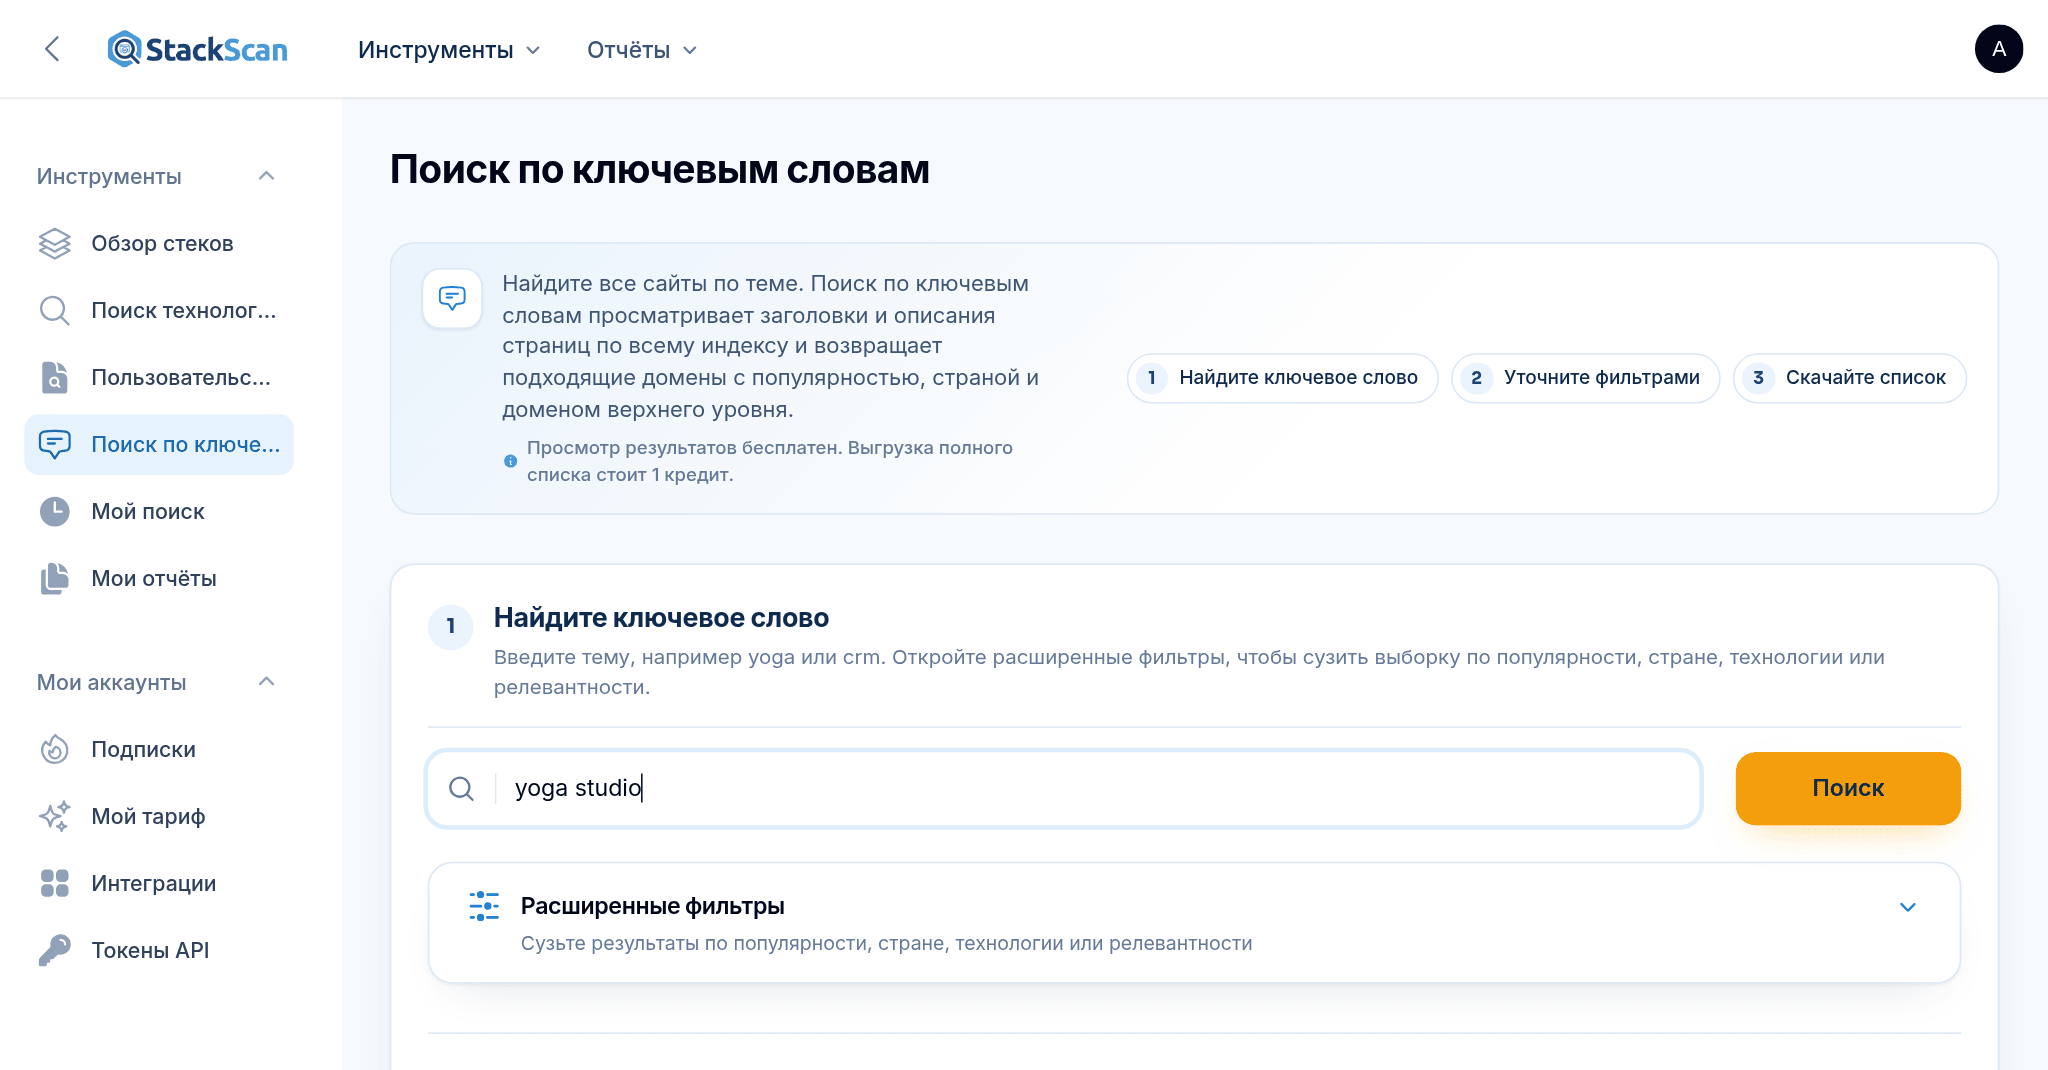Collapse the Инструменты sidebar section
2048x1070 pixels.
(x=266, y=177)
